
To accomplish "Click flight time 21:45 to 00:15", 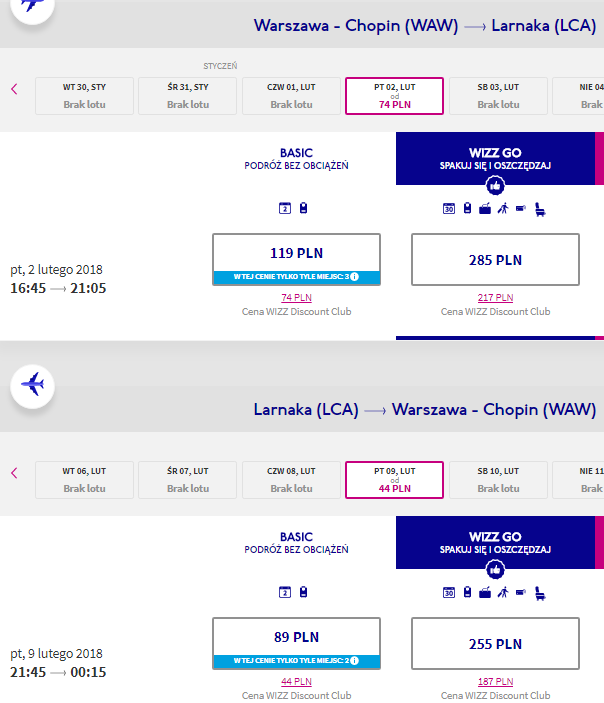I will pos(58,672).
